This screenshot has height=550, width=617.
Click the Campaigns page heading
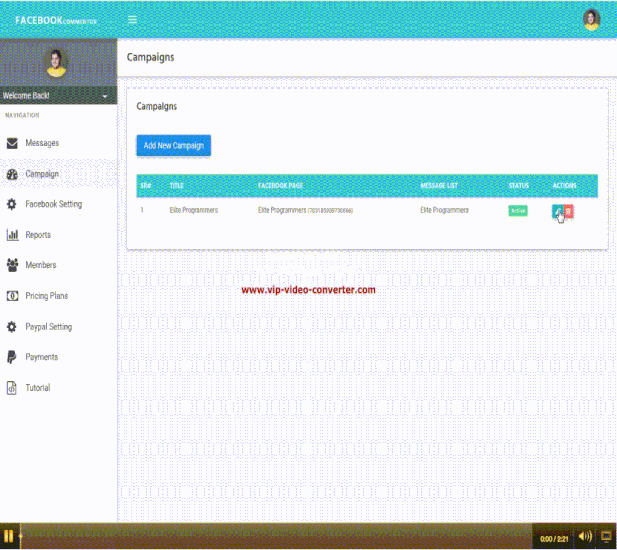150,57
